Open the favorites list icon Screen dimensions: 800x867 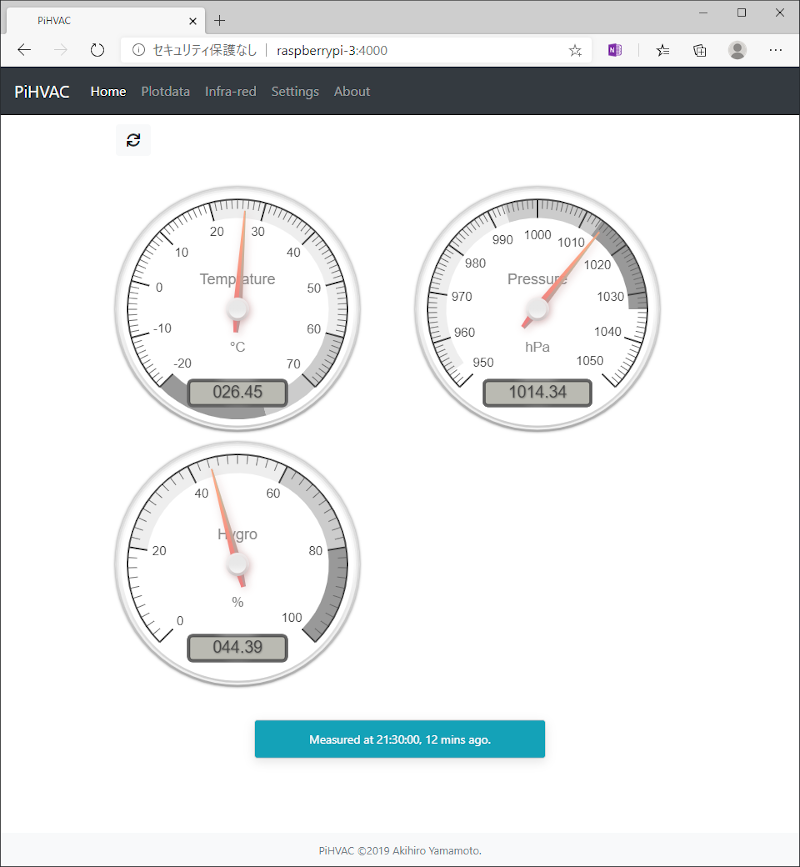(x=662, y=50)
